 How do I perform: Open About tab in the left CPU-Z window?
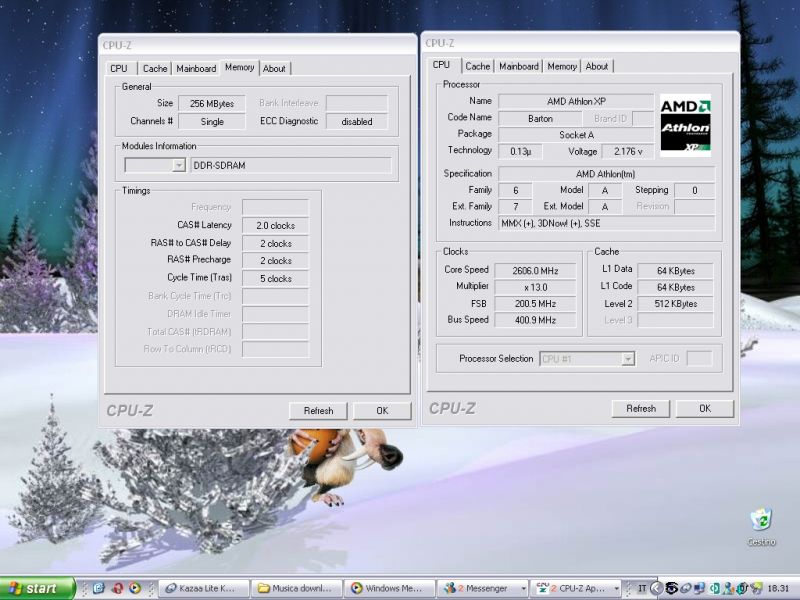tap(274, 68)
